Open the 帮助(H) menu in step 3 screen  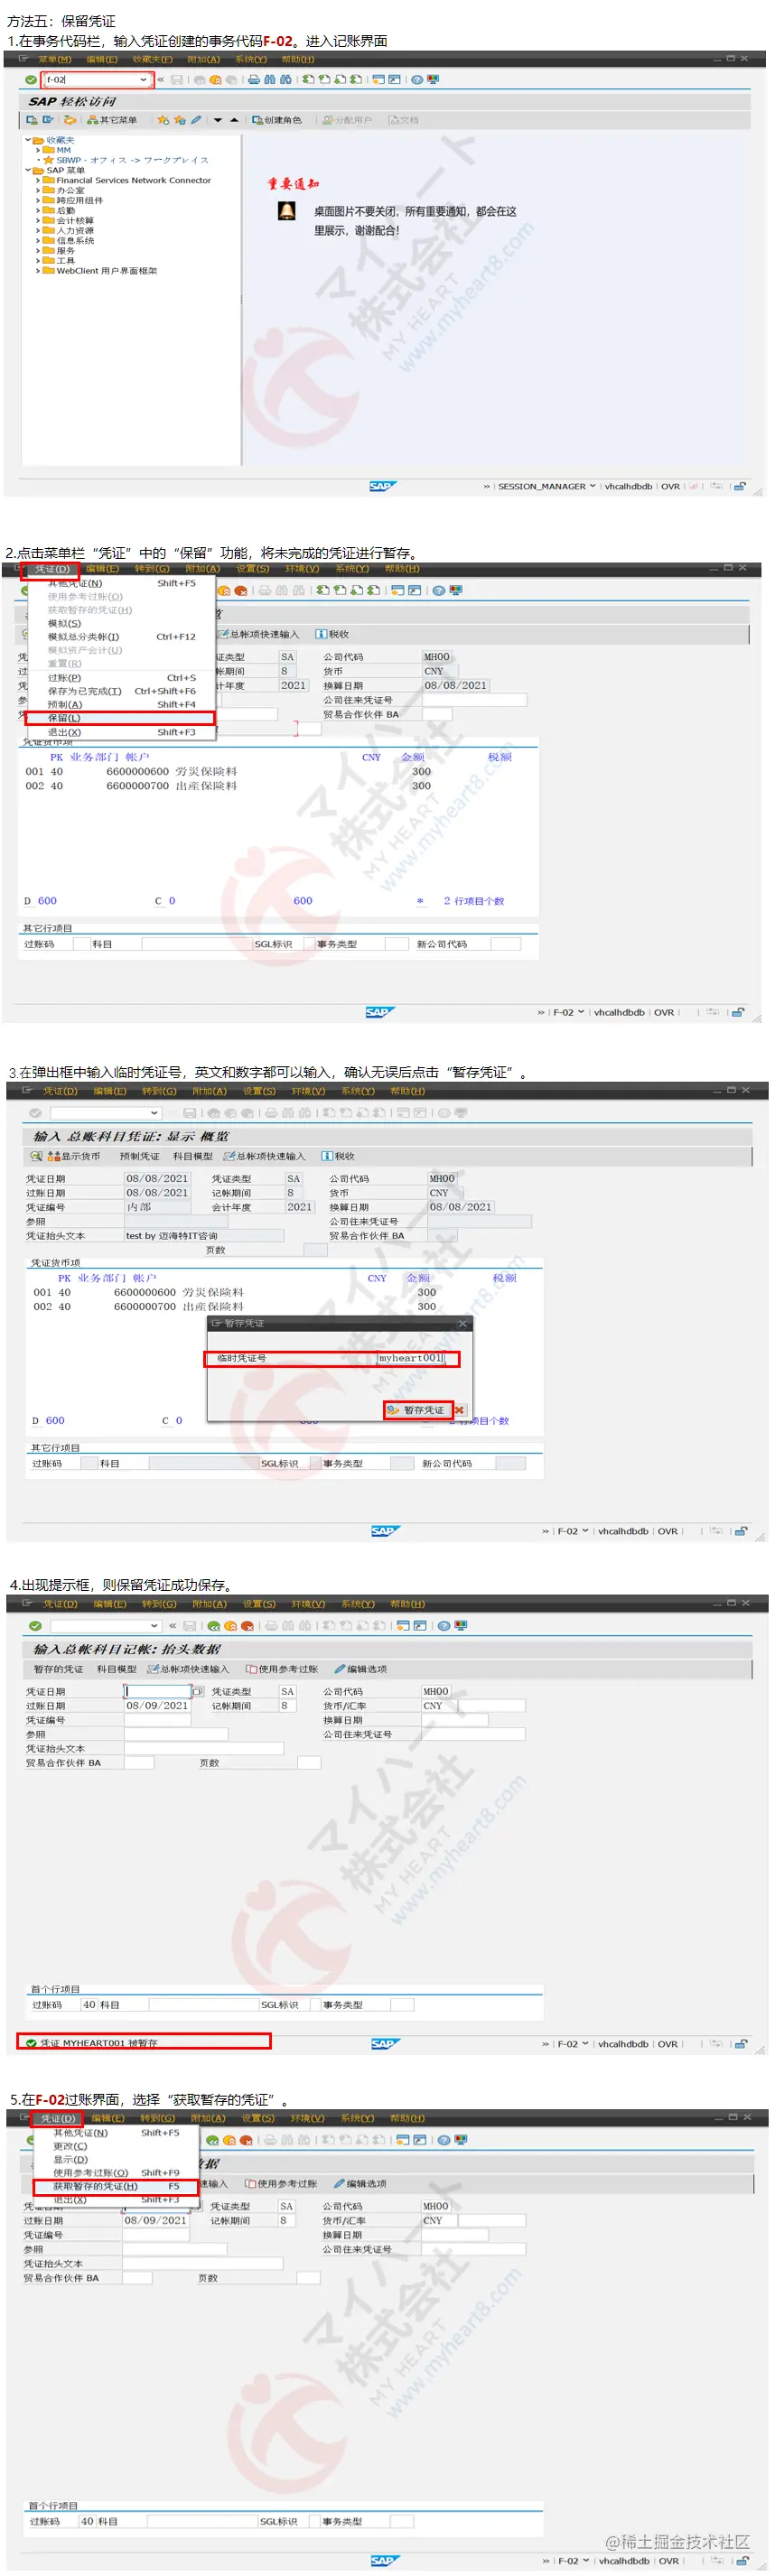tap(407, 1091)
